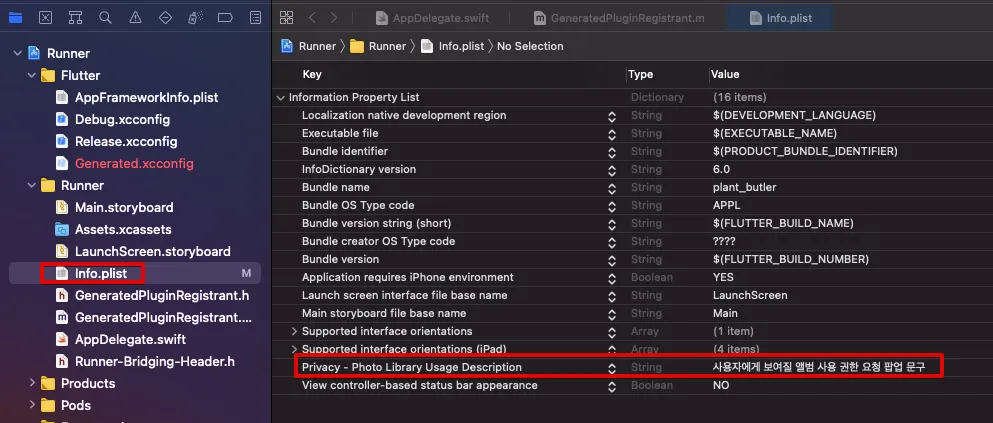993x423 pixels.
Task: Open the Report navigator
Action: tap(256, 17)
